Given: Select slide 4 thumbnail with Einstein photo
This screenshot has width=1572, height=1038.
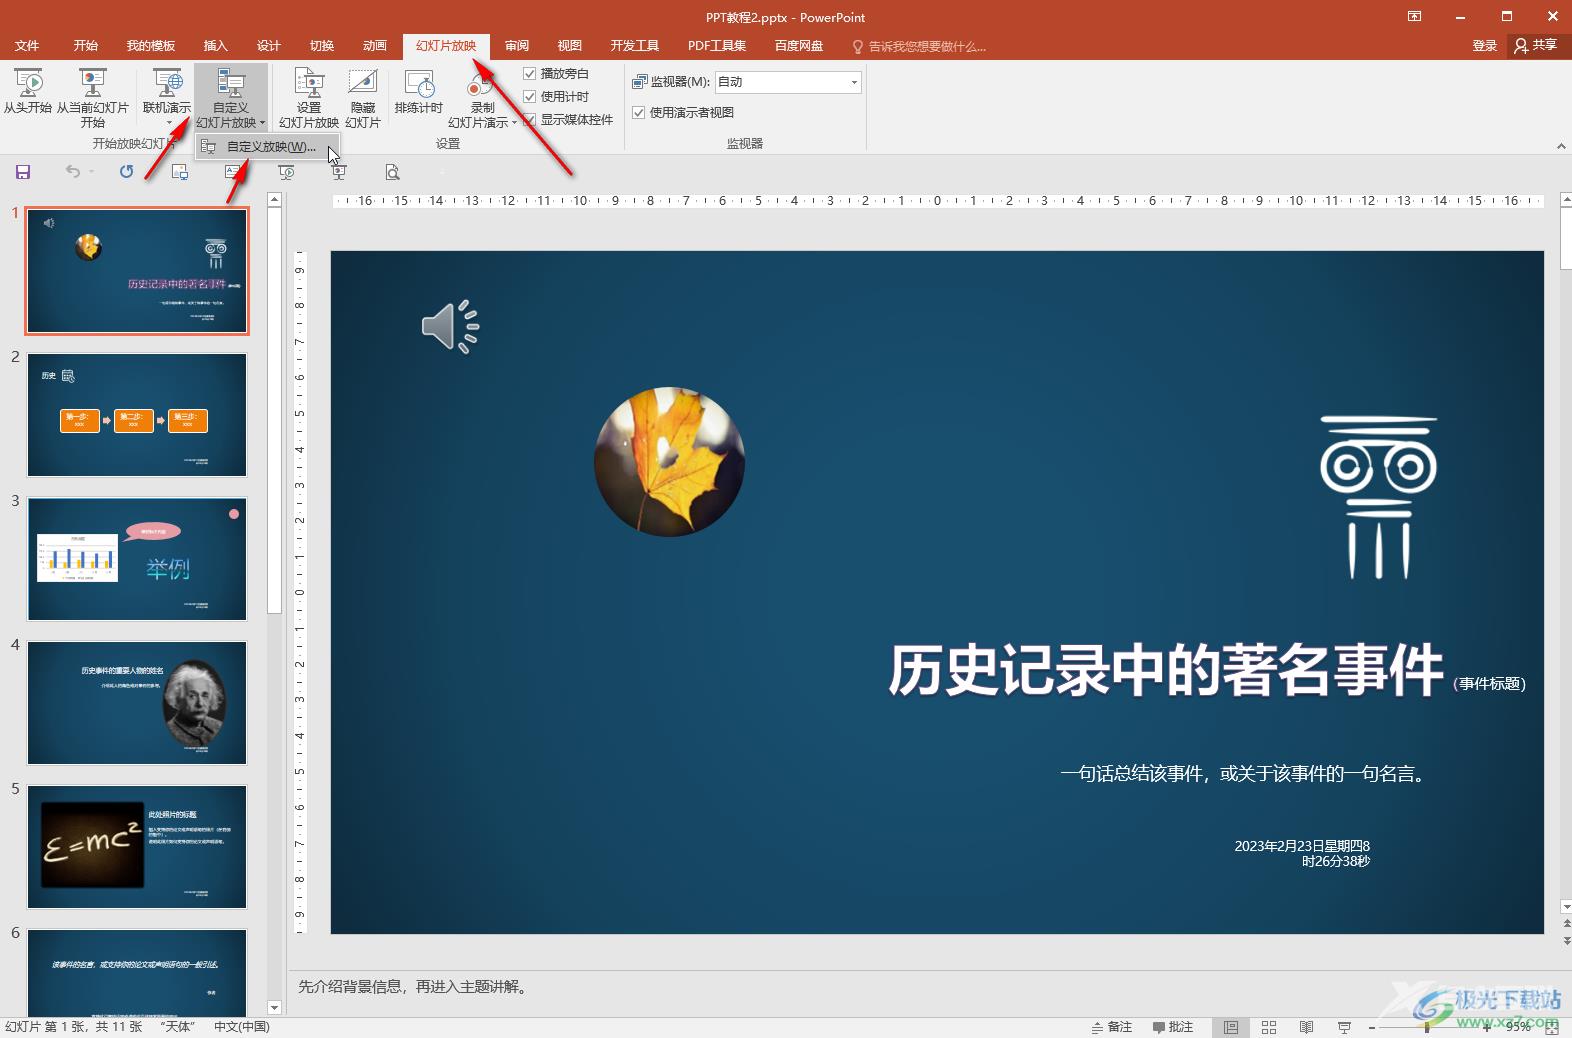Looking at the screenshot, I should [137, 703].
